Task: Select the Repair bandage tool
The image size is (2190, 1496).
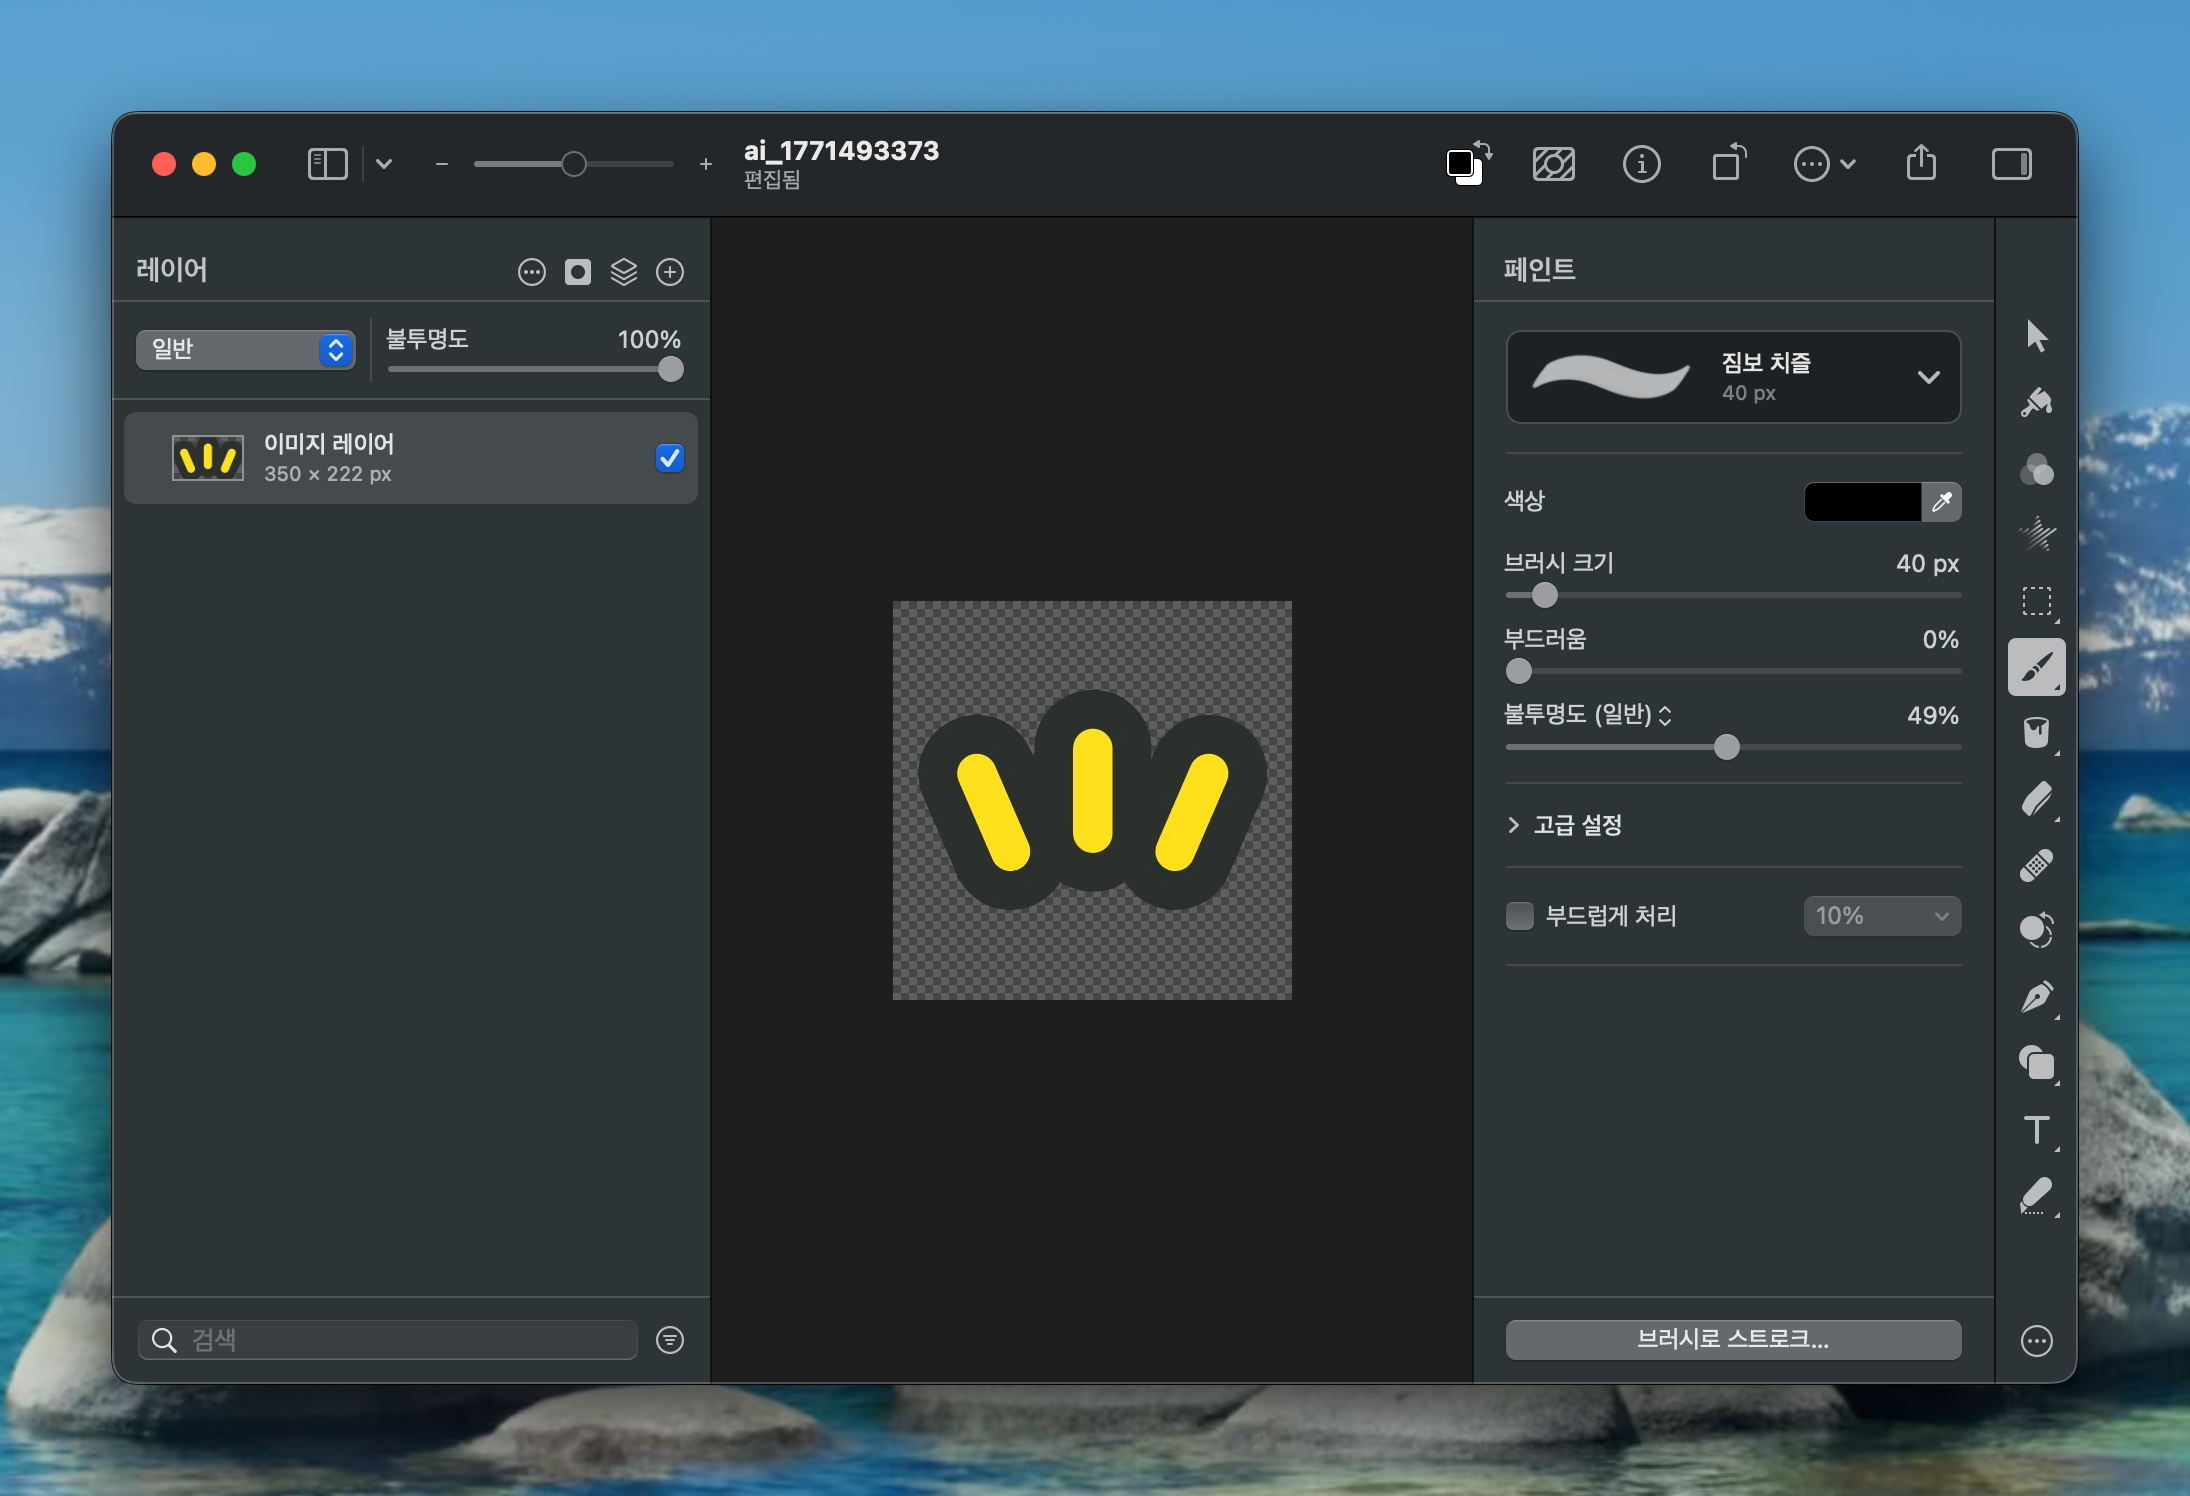Action: pyautogui.click(x=2036, y=865)
